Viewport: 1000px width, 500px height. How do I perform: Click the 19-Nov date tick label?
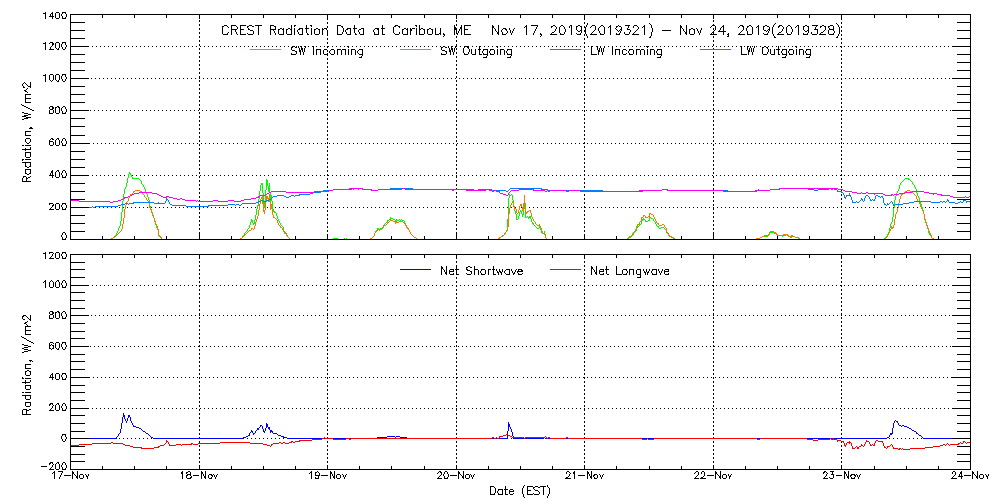pos(328,476)
